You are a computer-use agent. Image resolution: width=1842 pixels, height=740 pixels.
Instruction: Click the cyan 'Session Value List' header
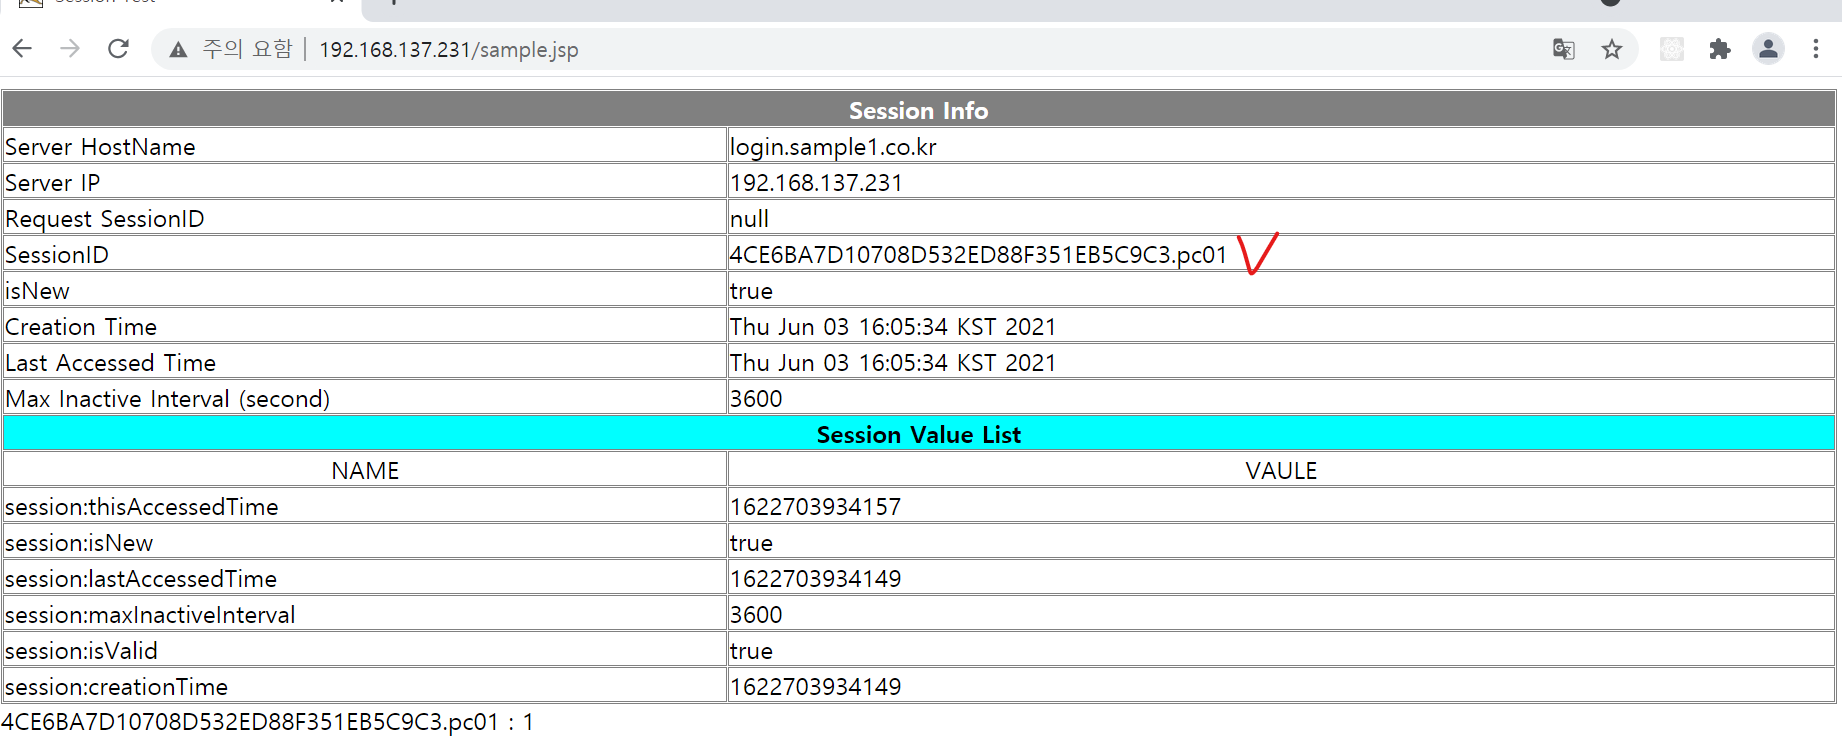[919, 434]
